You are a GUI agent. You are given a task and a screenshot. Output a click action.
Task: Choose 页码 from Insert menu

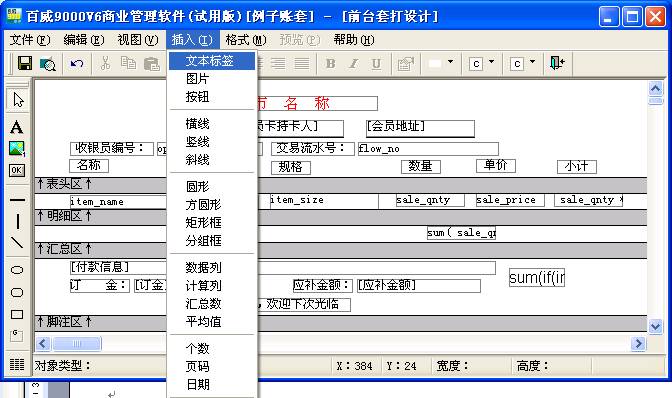pyautogui.click(x=212, y=367)
